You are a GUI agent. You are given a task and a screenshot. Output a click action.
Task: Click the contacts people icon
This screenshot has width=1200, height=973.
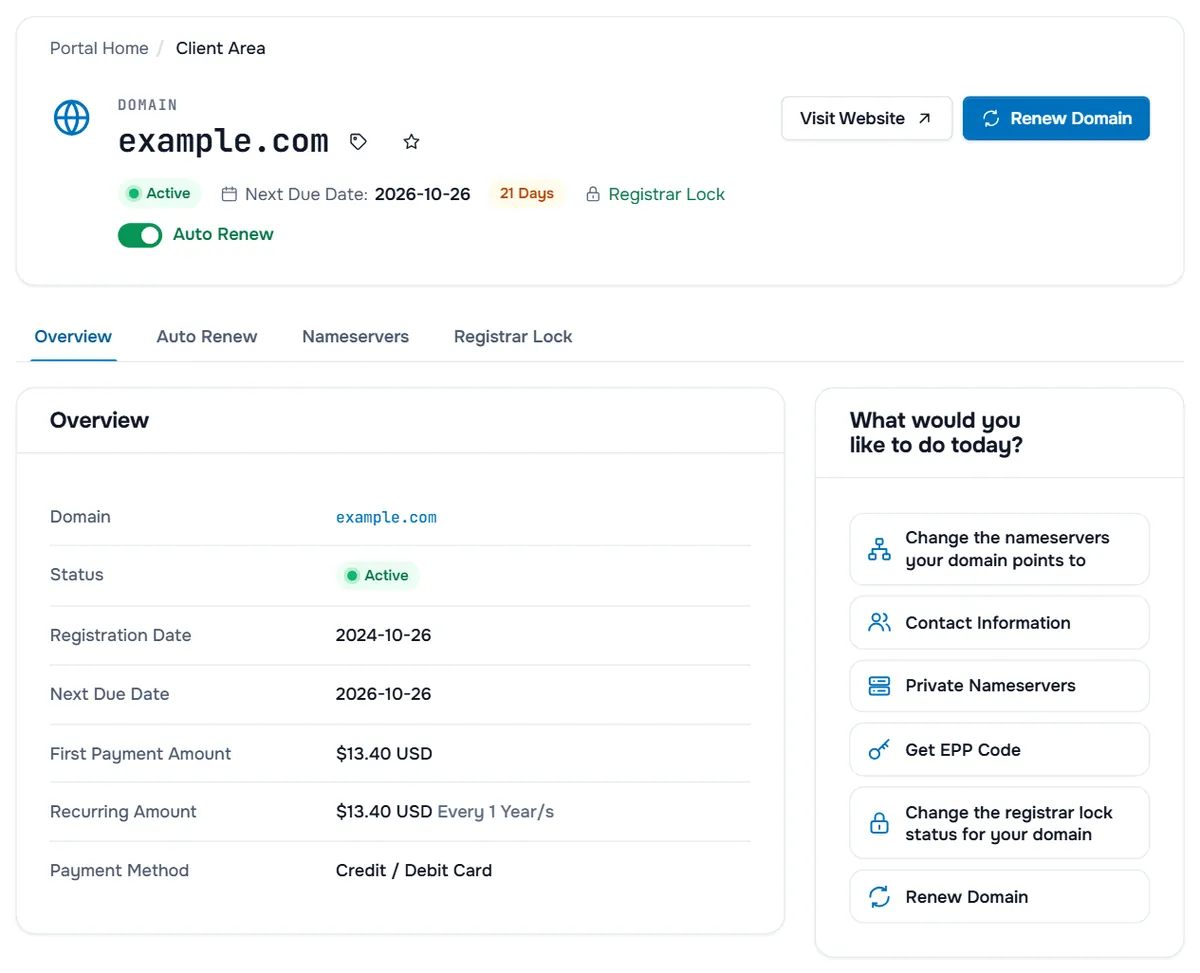[879, 623]
